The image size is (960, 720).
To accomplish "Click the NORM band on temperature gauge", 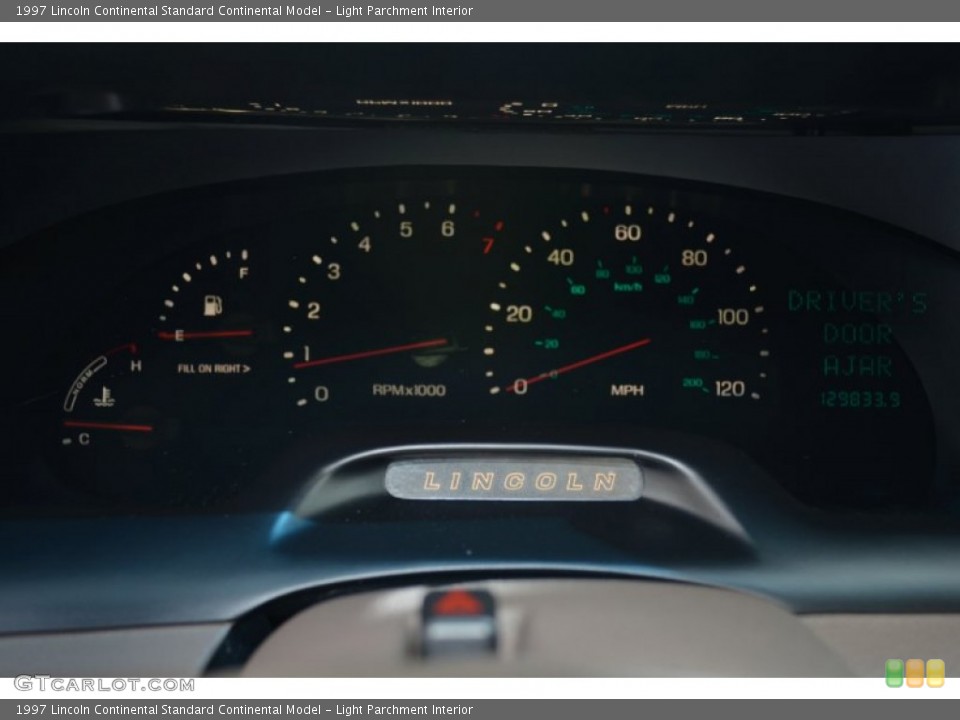I will pyautogui.click(x=84, y=383).
